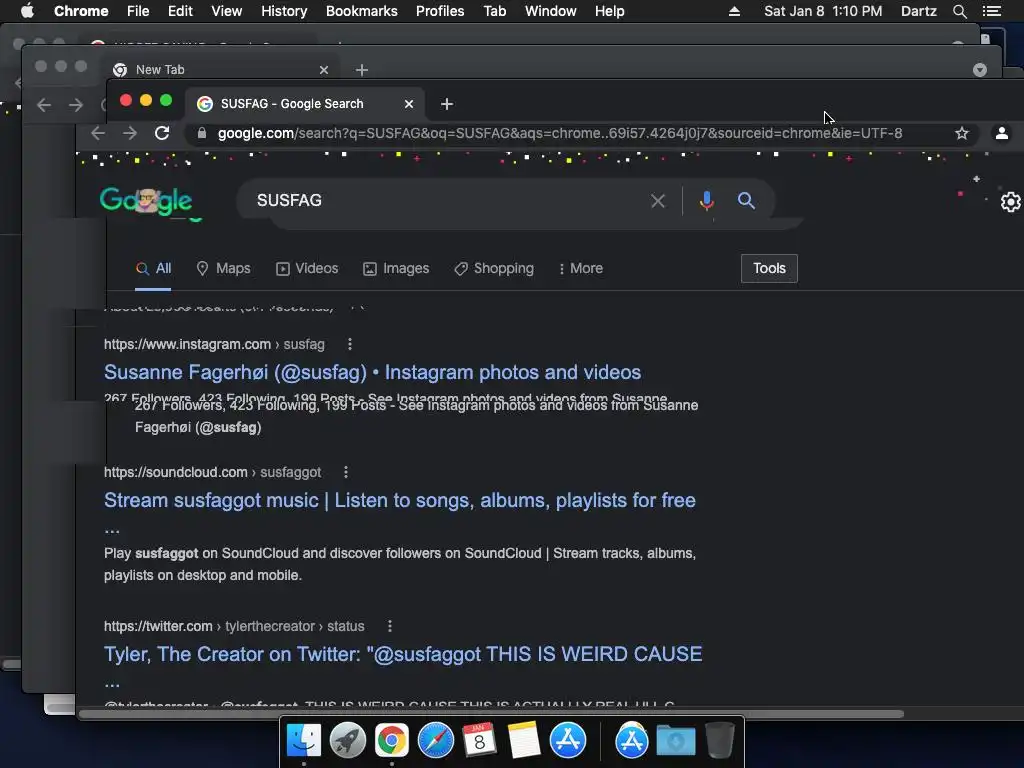The image size is (1024, 768).
Task: Open Susanne Fagerhøi Instagram result link
Action: click(x=372, y=372)
